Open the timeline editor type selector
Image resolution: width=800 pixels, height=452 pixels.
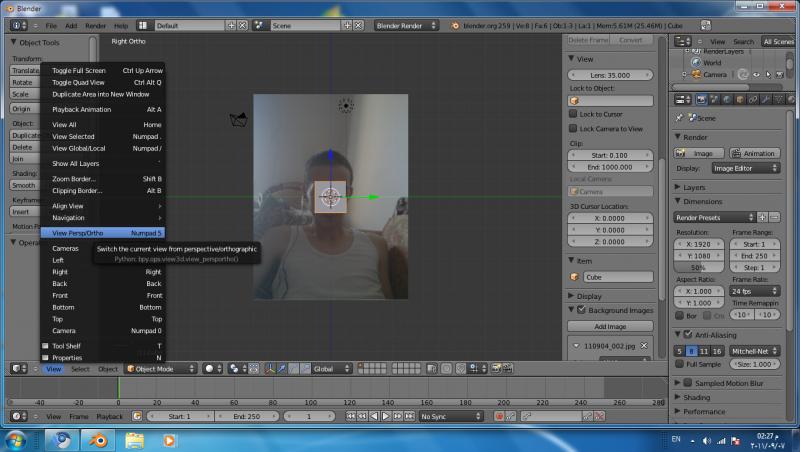[x=19, y=416]
